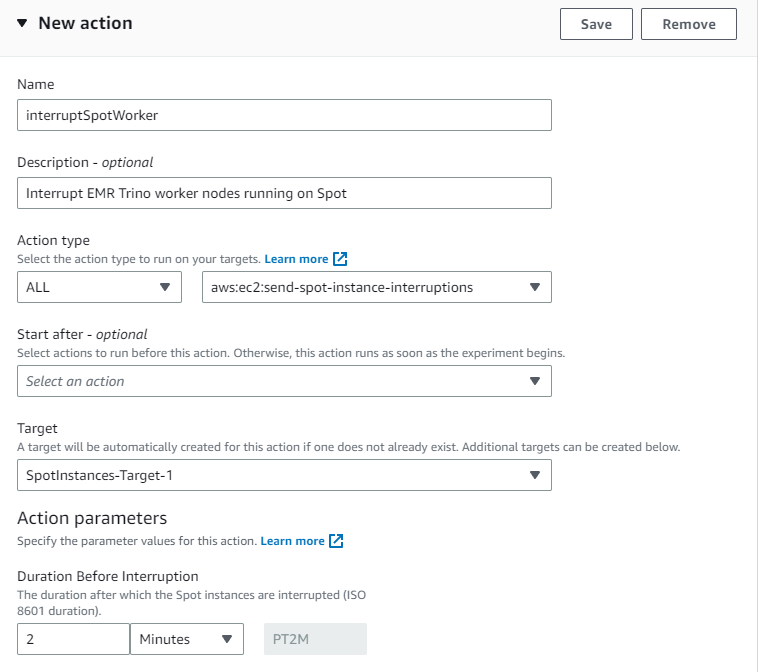Click external link icon beside Action parameters

point(336,541)
